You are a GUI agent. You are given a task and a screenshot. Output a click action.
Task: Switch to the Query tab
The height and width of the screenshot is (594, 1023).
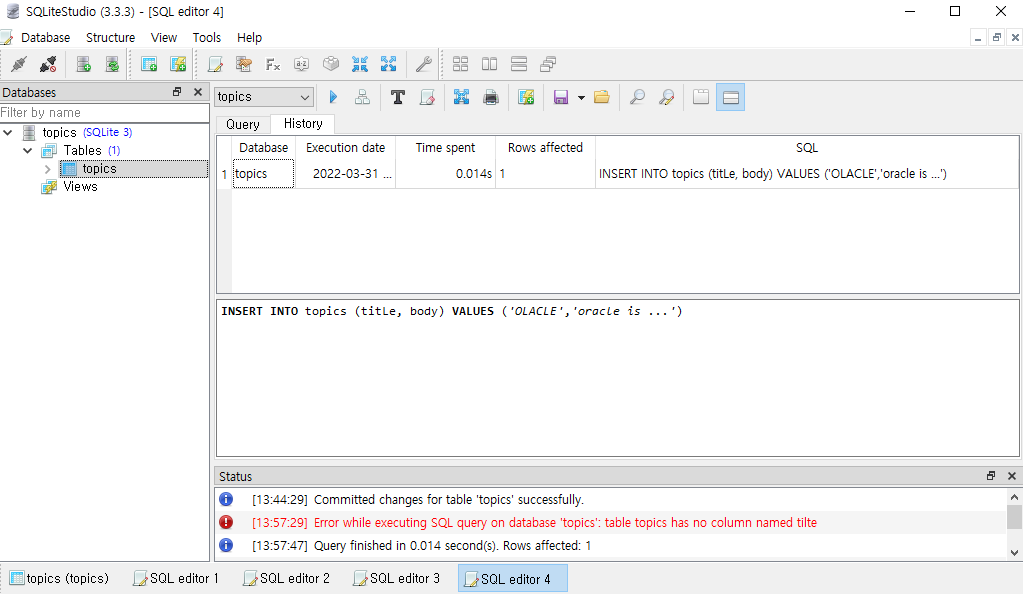point(243,124)
